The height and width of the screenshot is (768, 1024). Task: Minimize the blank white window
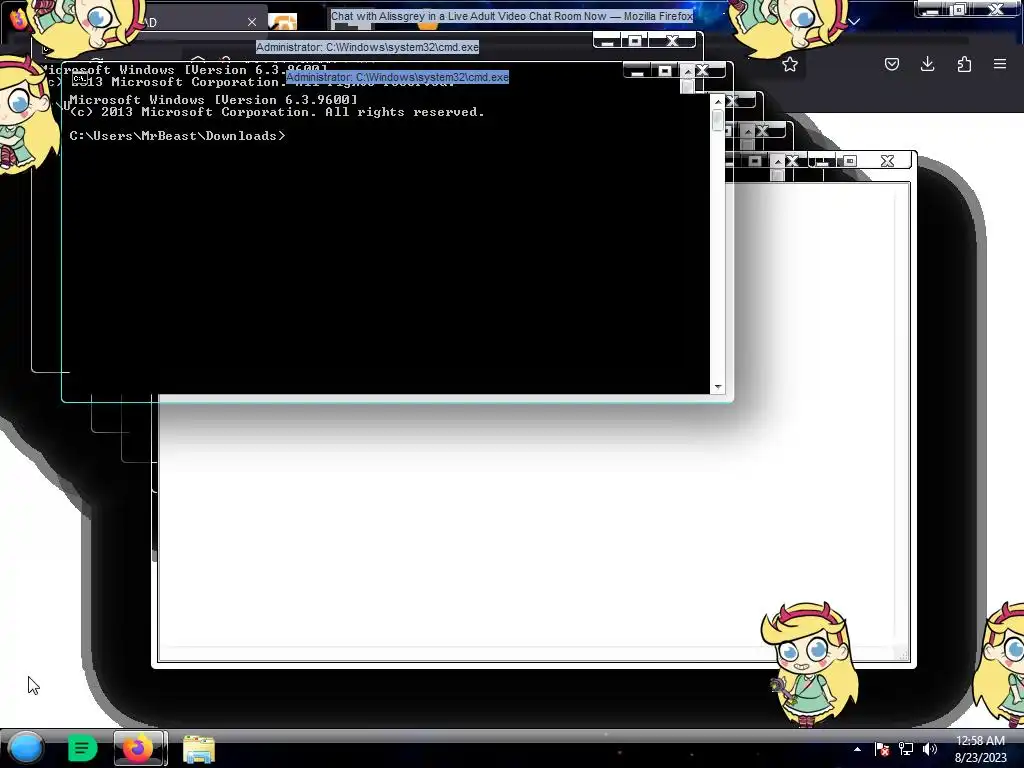822,161
